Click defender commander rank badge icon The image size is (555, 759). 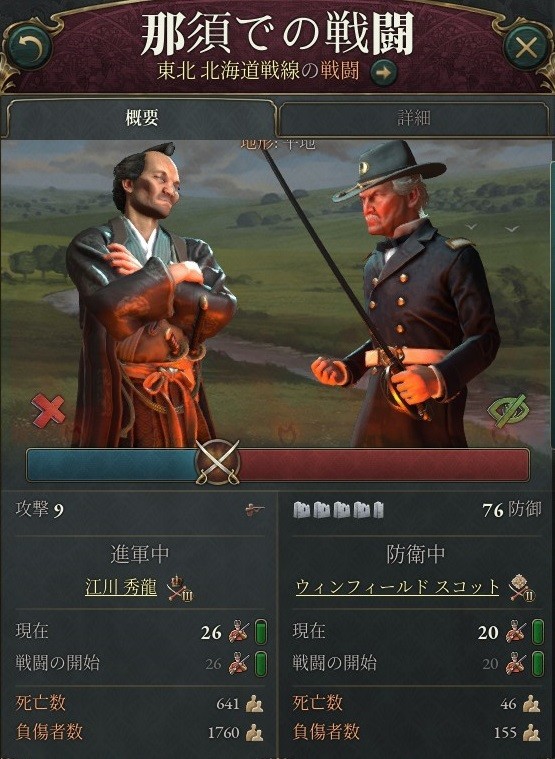[x=522, y=588]
